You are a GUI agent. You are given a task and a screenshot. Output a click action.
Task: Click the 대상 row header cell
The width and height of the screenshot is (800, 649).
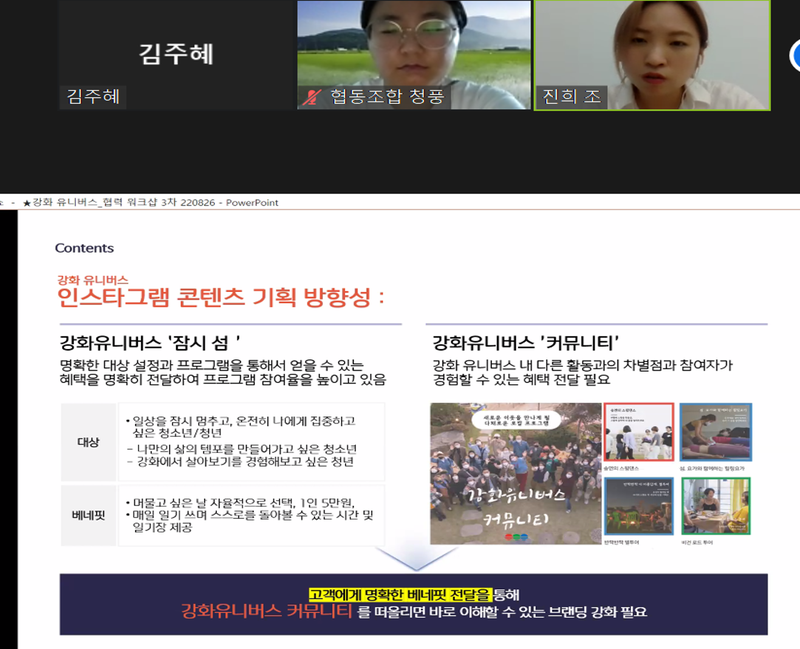coord(87,441)
